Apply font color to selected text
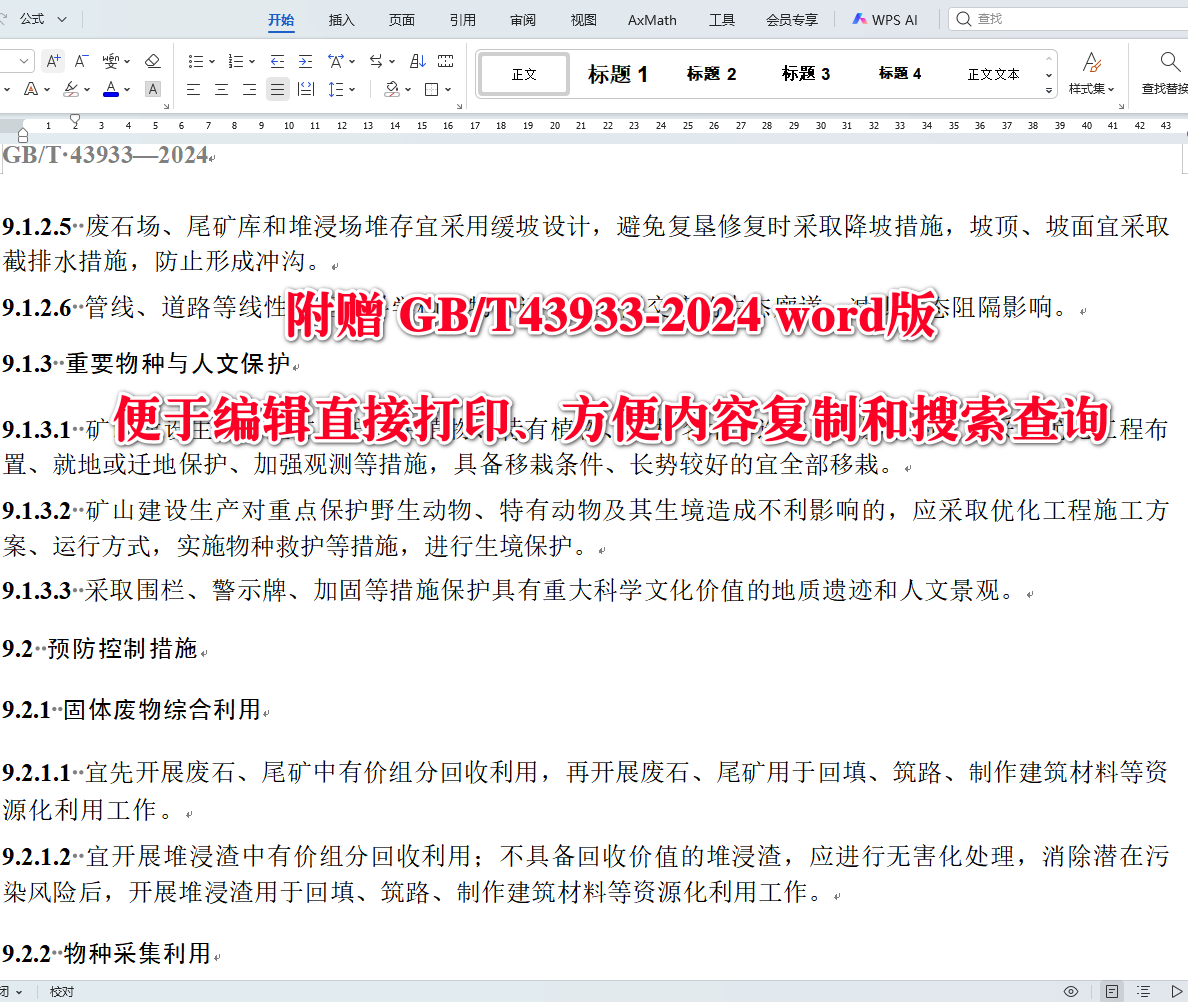 [x=111, y=89]
